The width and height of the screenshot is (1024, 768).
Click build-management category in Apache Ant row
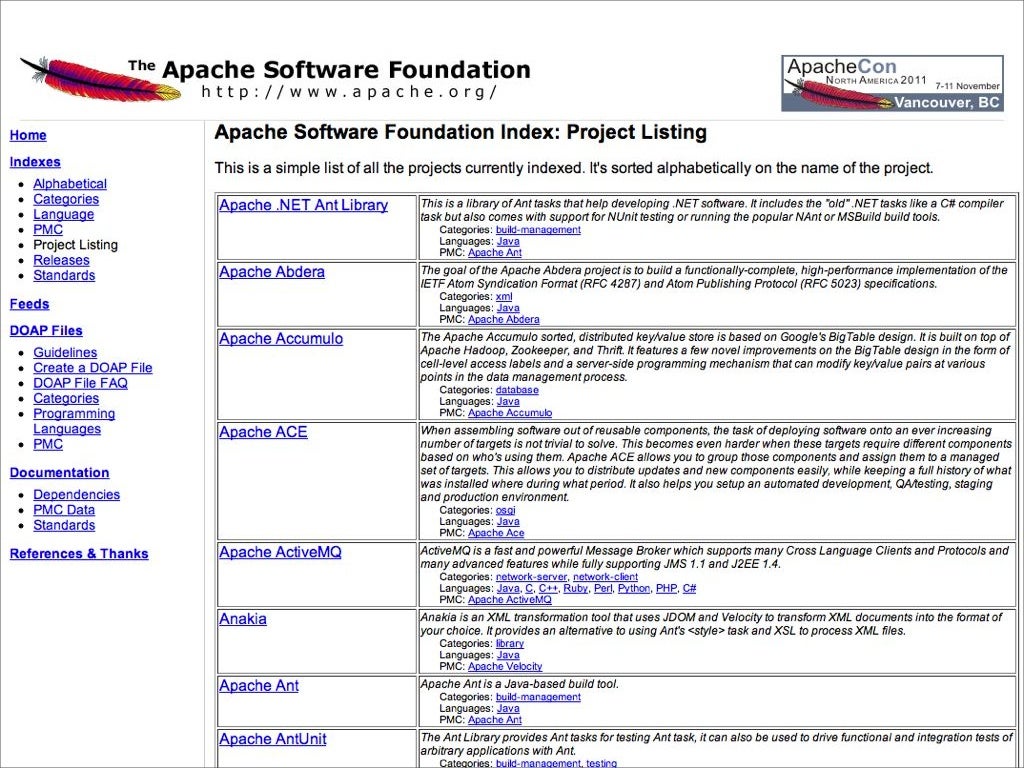click(x=538, y=697)
